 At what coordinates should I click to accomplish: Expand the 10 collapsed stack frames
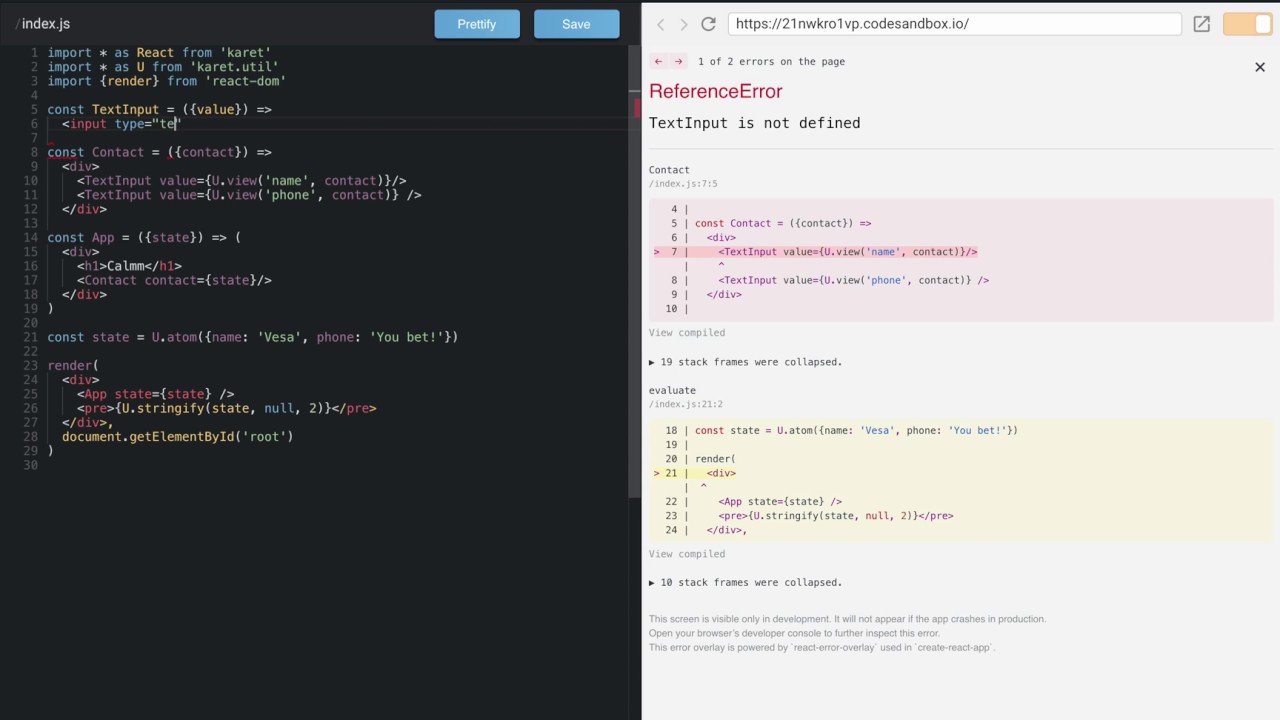(x=746, y=582)
